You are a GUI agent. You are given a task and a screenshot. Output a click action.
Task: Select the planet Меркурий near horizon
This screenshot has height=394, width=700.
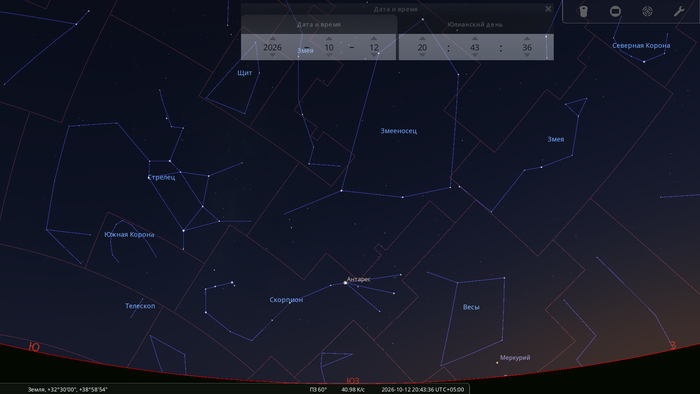(497, 362)
